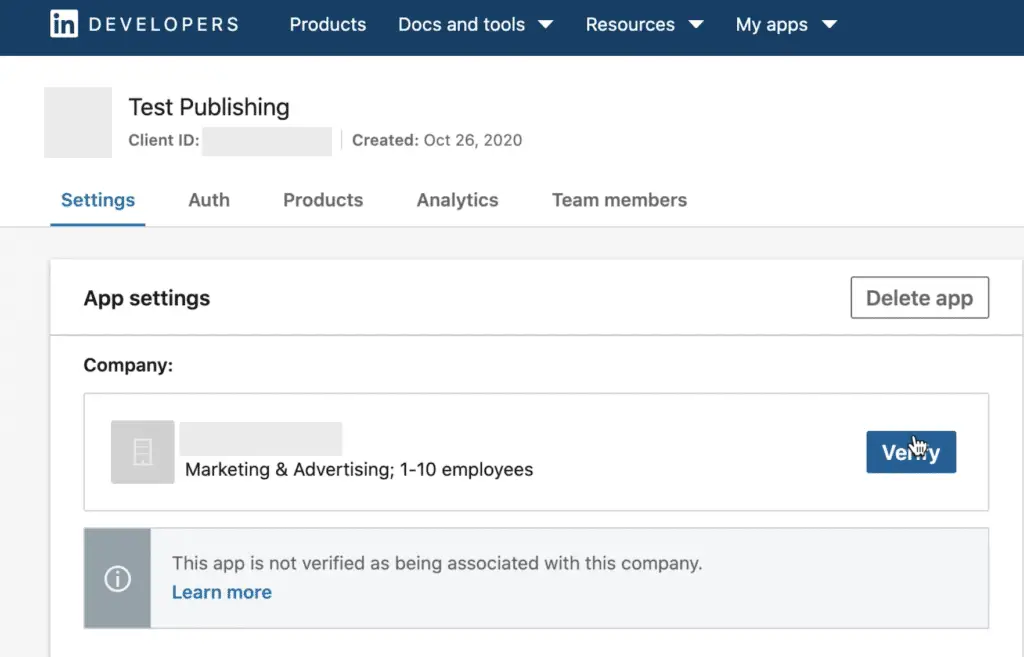Click the Created Oct 26, 2020 text
Image resolution: width=1024 pixels, height=657 pixels.
(x=437, y=140)
